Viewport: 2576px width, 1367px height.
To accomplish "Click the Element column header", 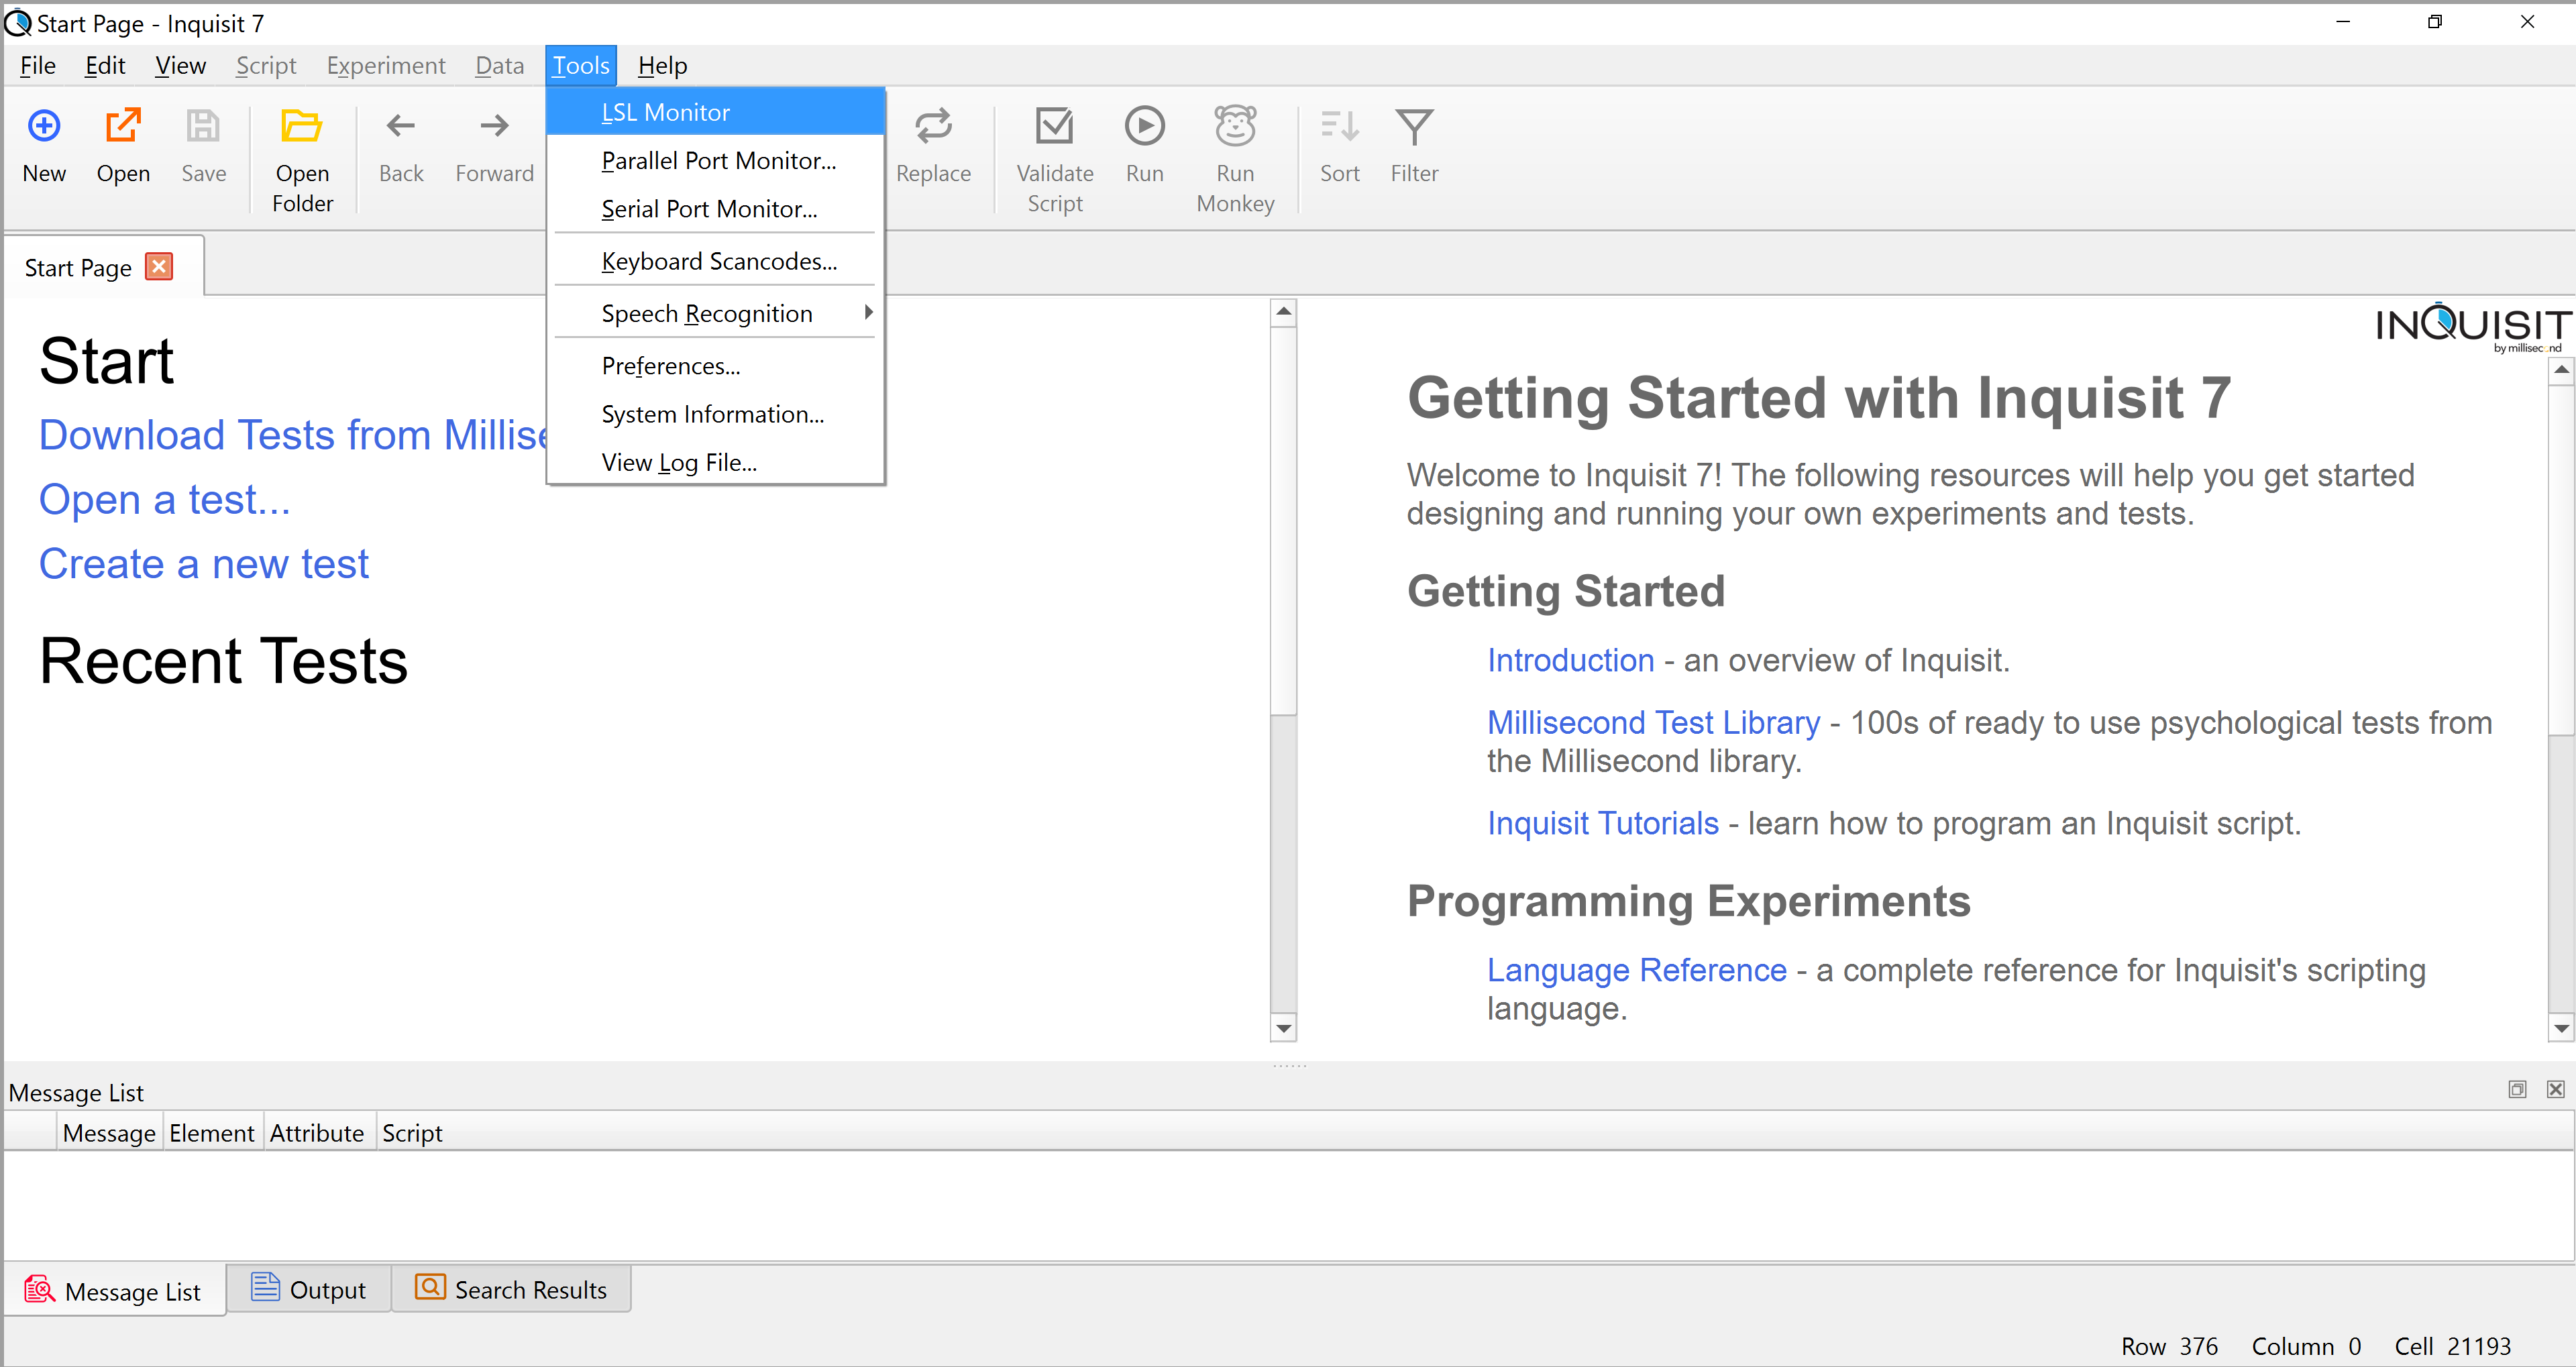I will pos(212,1132).
